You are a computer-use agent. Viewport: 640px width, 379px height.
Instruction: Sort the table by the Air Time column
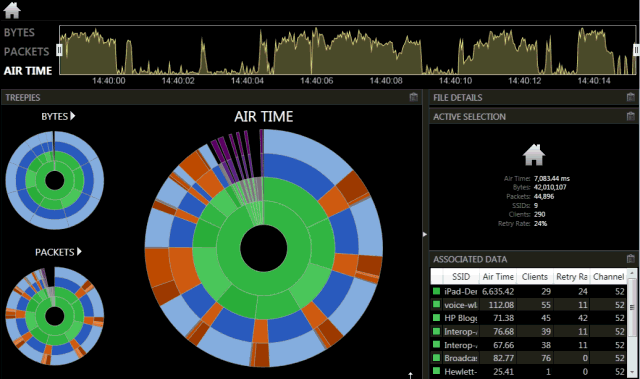click(498, 277)
